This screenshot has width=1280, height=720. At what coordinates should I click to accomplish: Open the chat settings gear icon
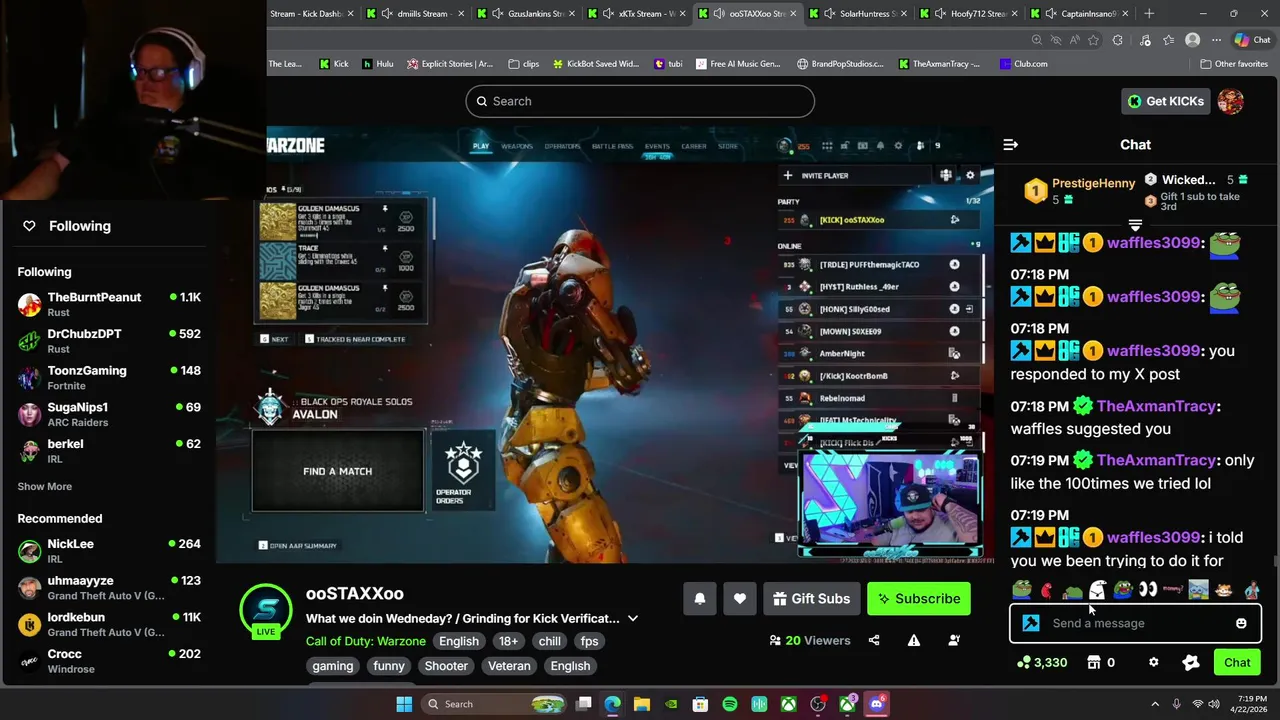(x=1153, y=662)
